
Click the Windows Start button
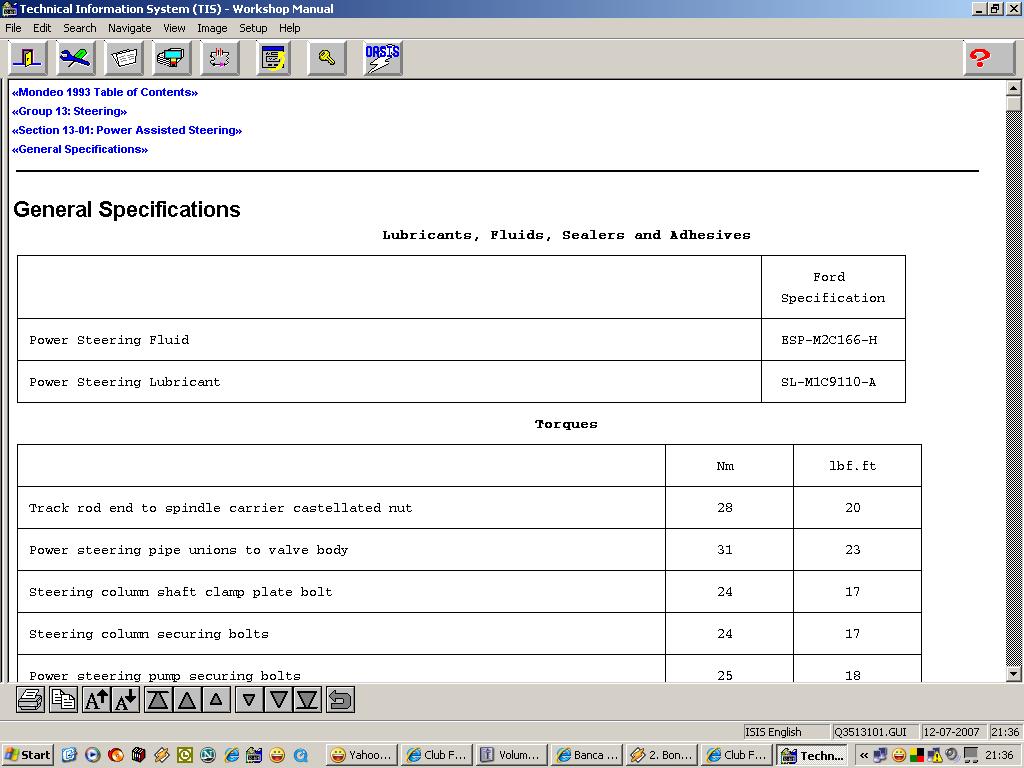click(x=27, y=755)
